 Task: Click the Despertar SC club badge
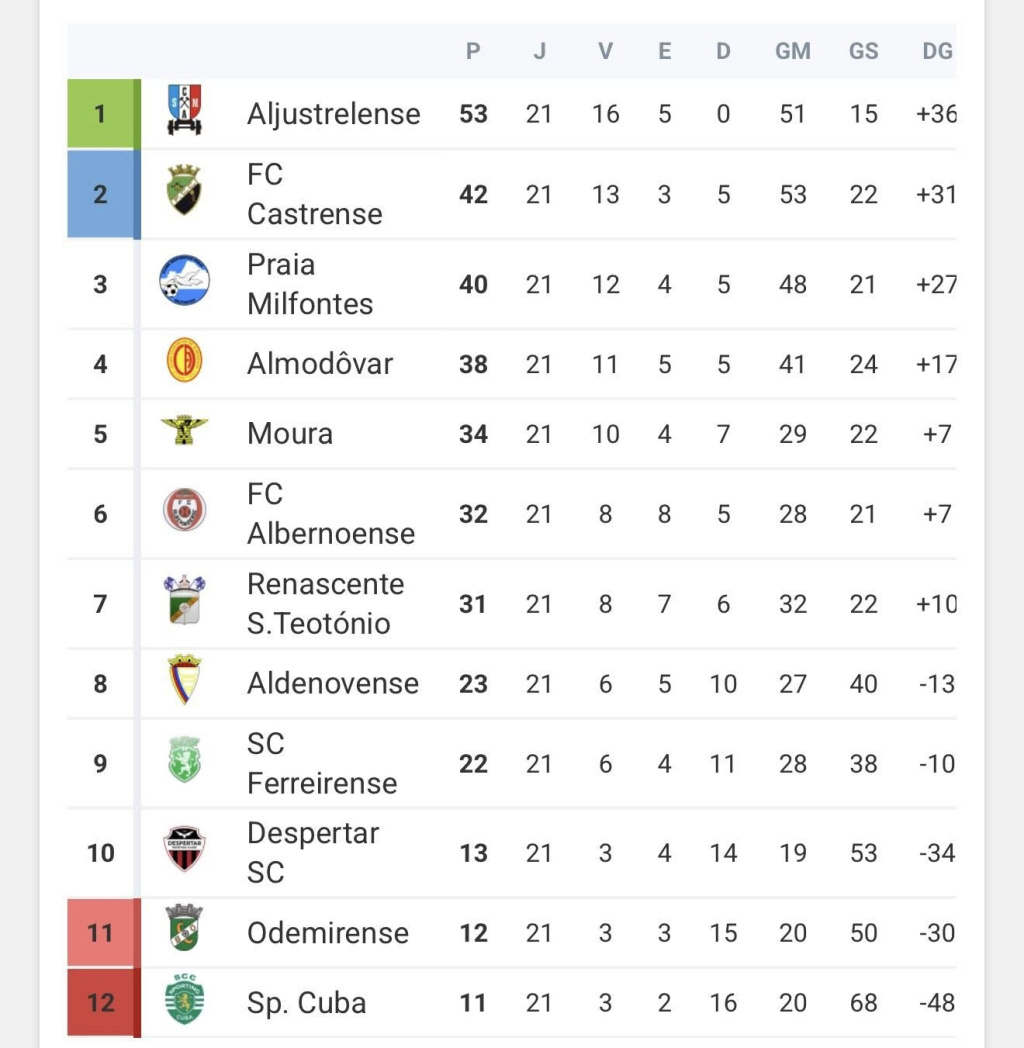[184, 851]
